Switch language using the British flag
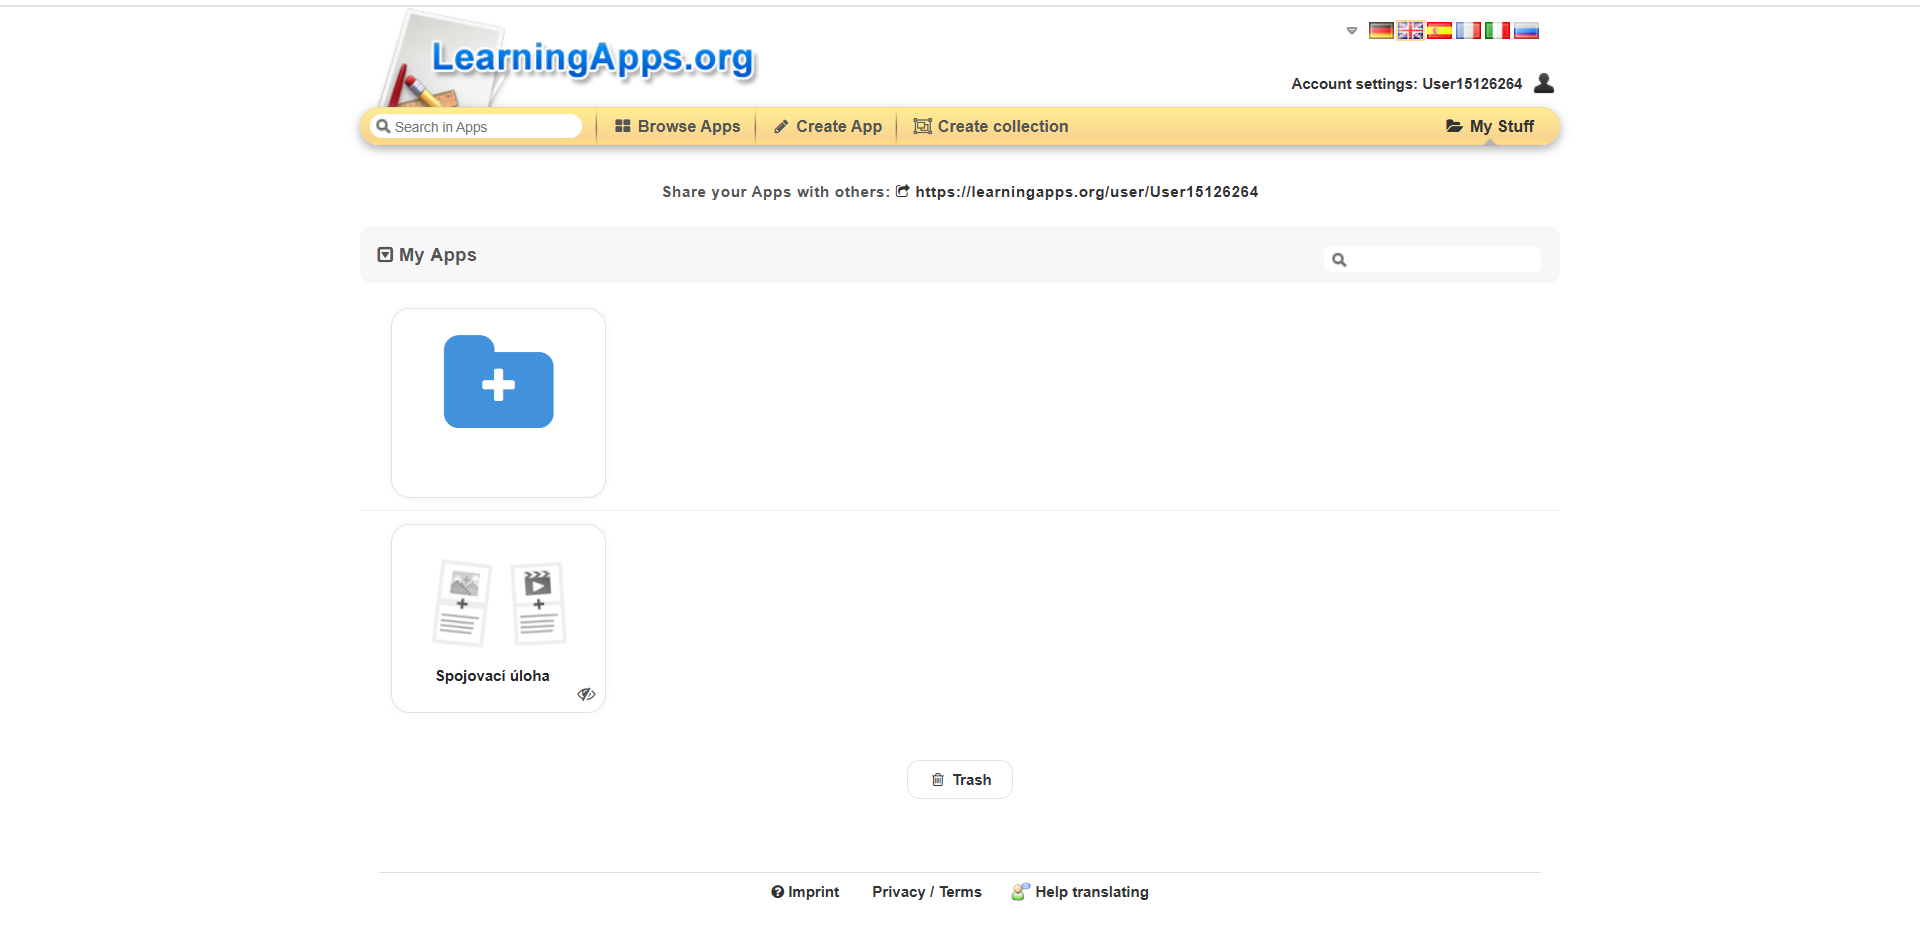Screen dimensions: 1920x927 [1410, 31]
